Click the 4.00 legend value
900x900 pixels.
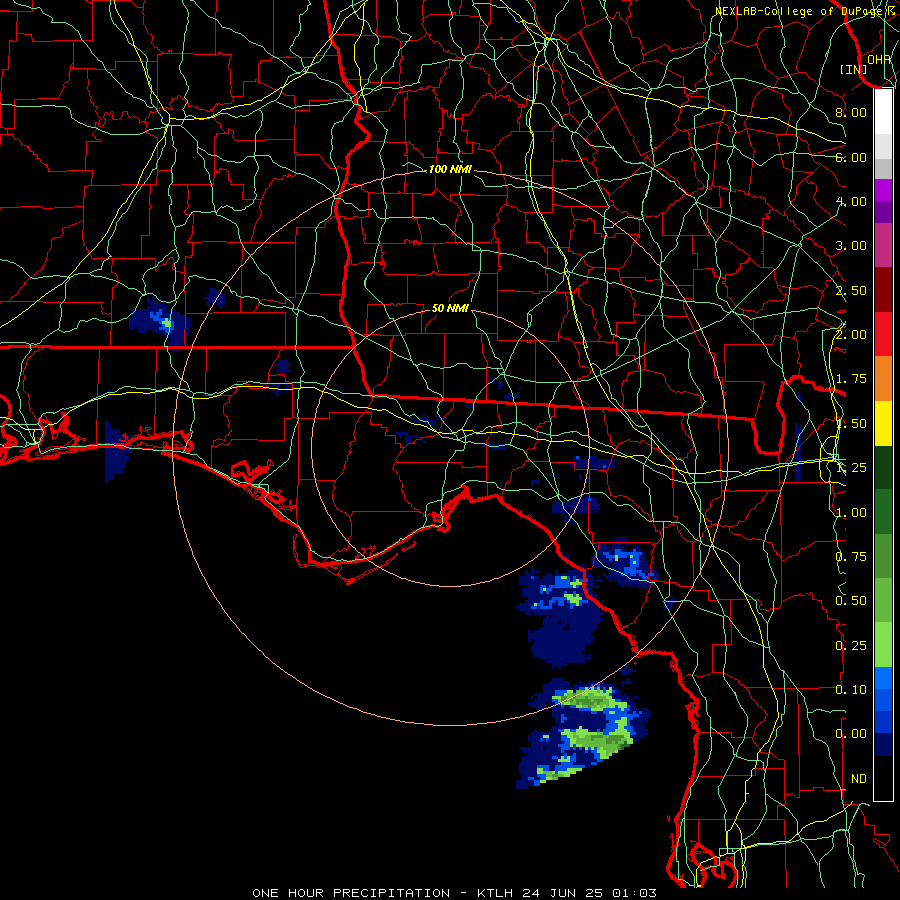tap(851, 201)
